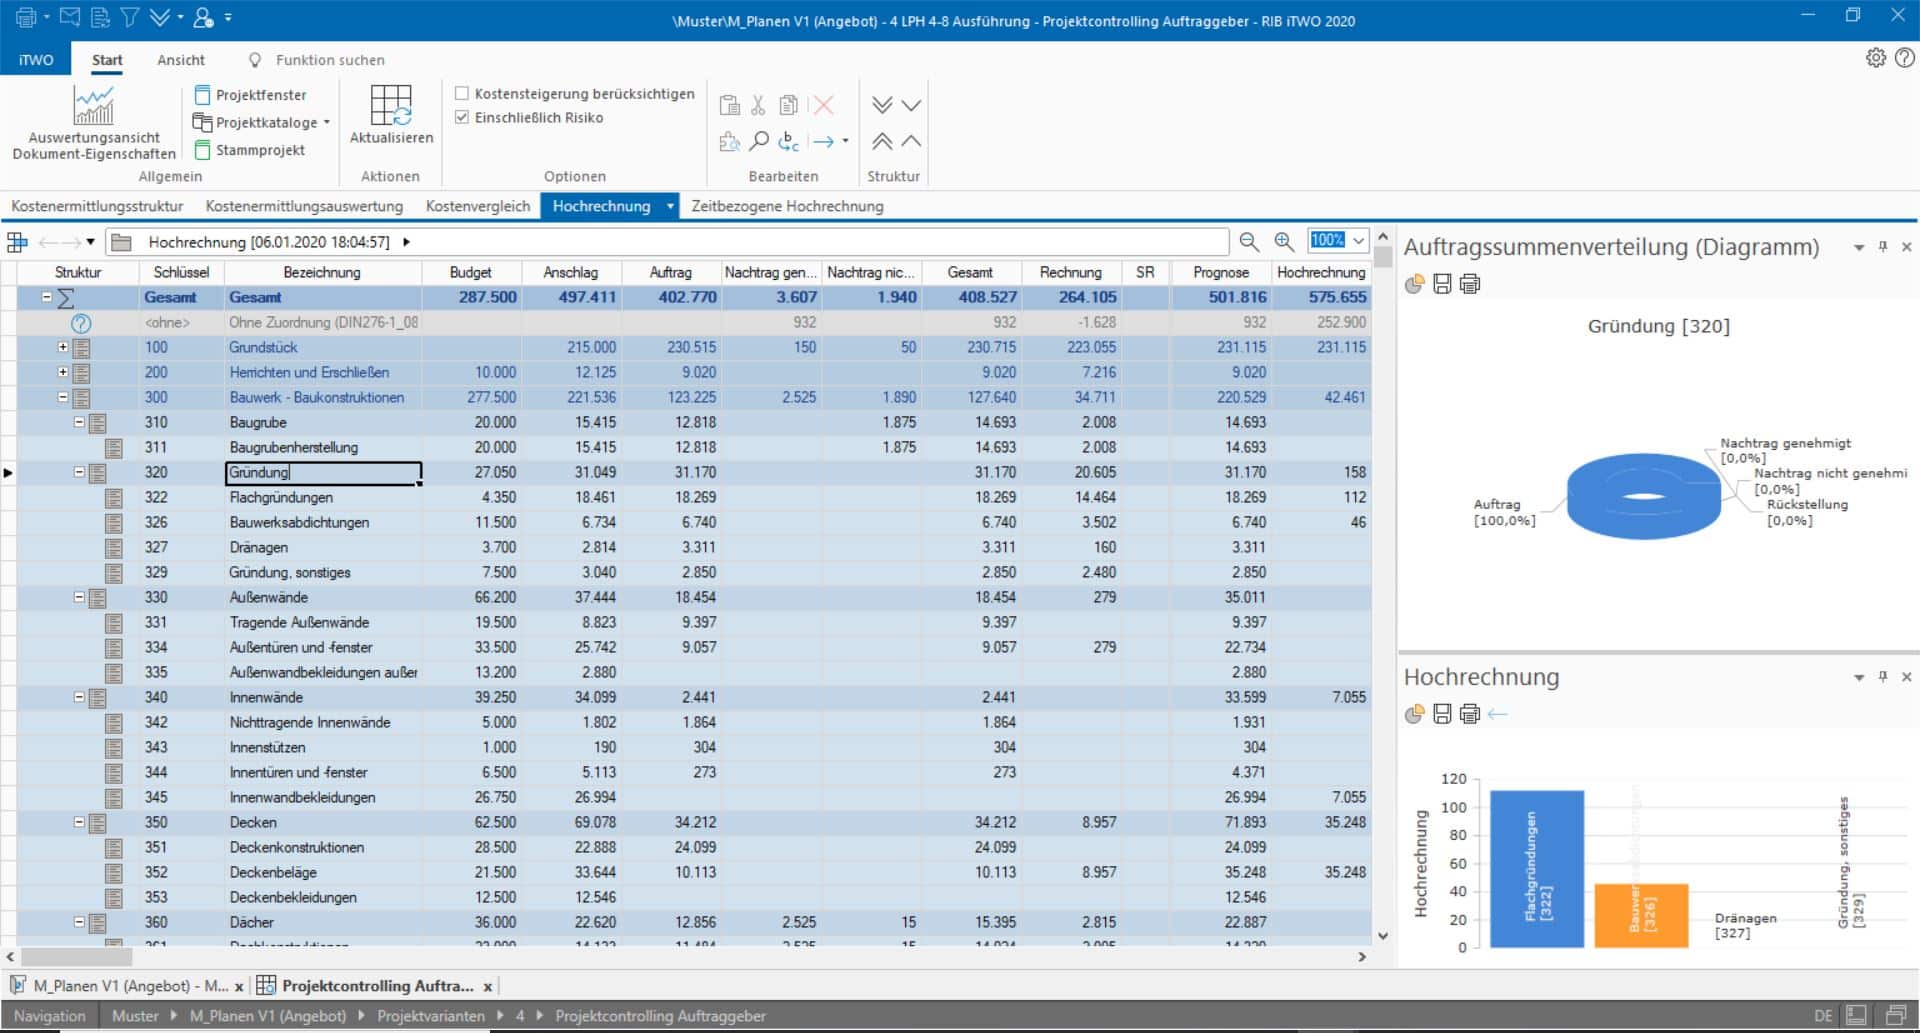The height and width of the screenshot is (1033, 1920).
Task: Click the back arrow in Hochrechnung panel
Action: coord(1497,714)
